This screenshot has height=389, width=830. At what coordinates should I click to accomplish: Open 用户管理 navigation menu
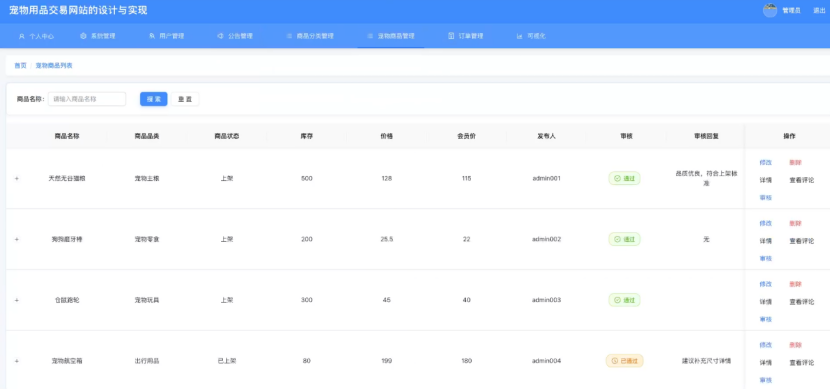coord(166,37)
